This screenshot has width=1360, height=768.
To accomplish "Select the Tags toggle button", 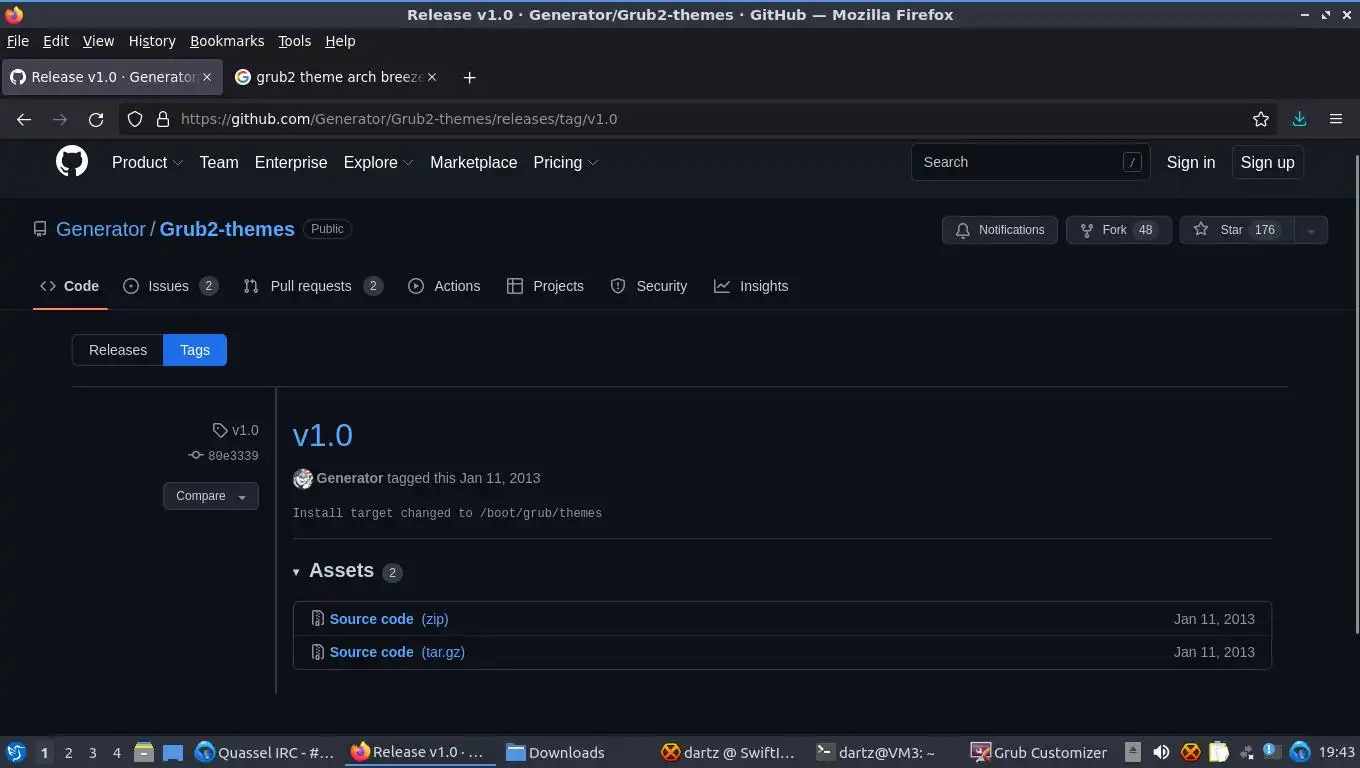I will pos(195,350).
